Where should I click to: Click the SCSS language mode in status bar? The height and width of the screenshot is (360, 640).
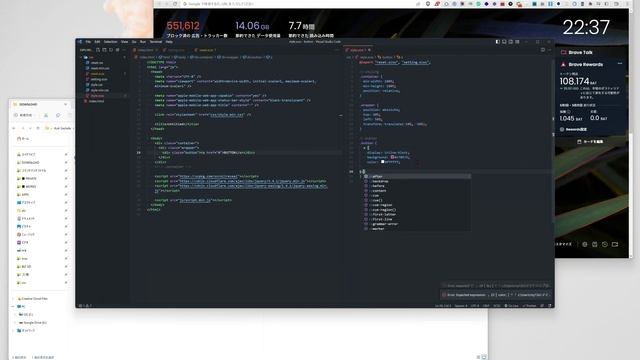click(497, 306)
